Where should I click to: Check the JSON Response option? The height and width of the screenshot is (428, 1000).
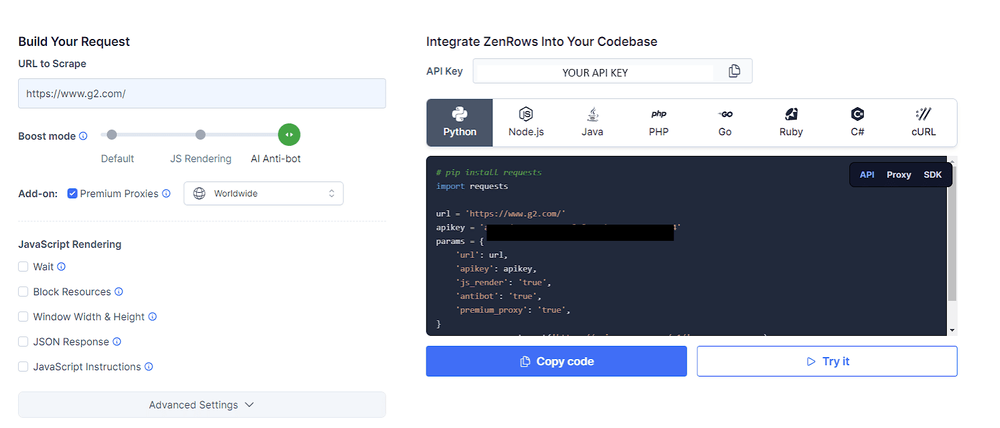pyautogui.click(x=23, y=341)
